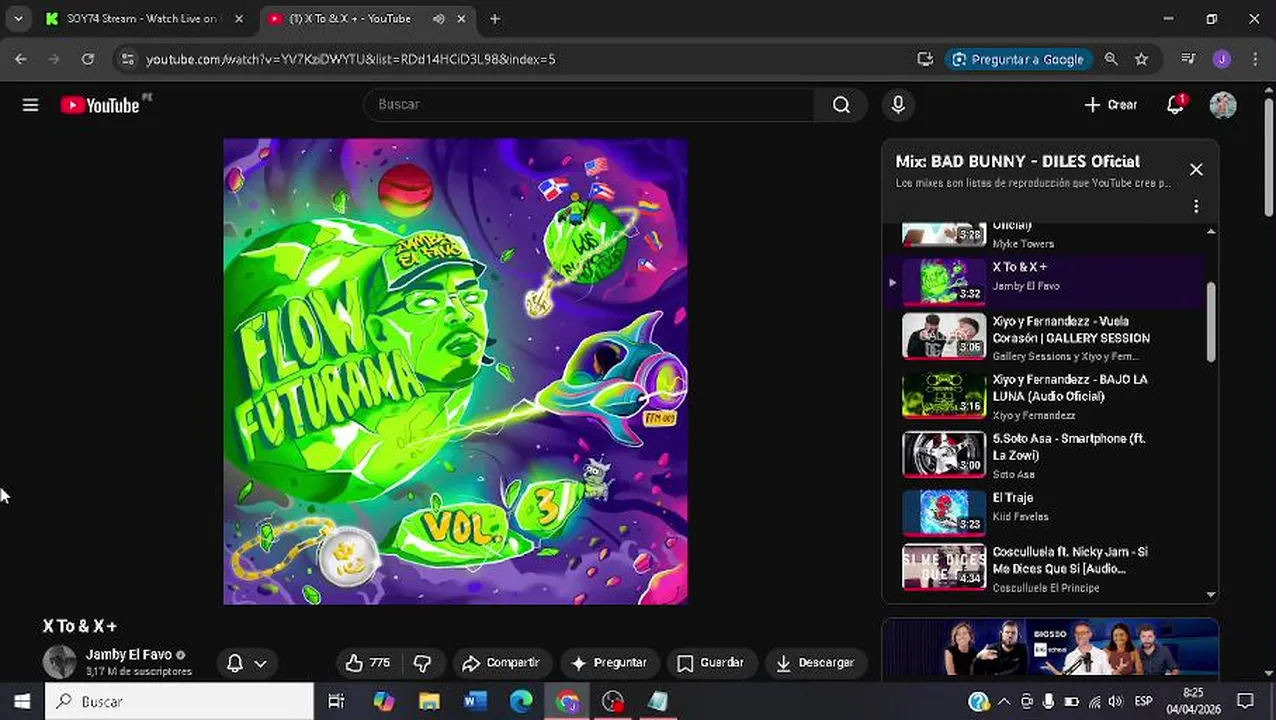Play Xiyo y Fernandezz Vuela Corazón playlist item
Viewport: 1276px width, 720px height.
1046,337
